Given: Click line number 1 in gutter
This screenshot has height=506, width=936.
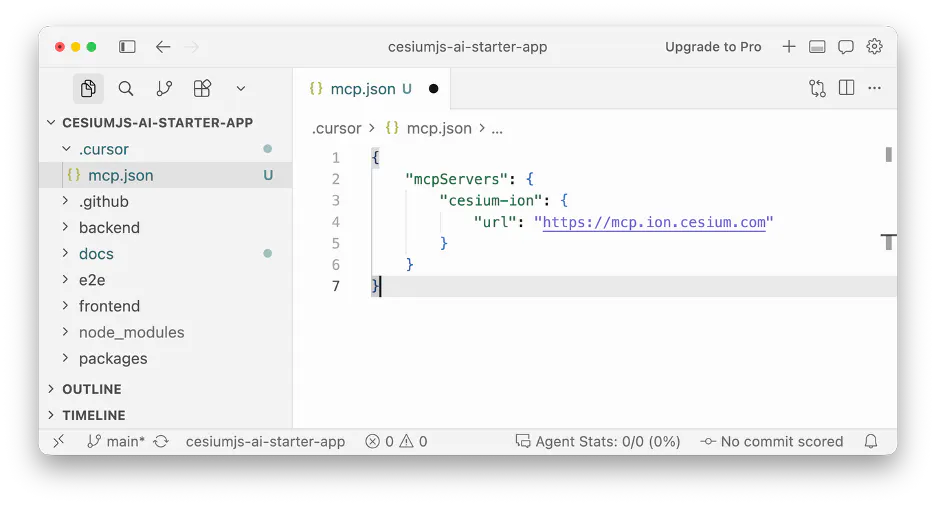Looking at the screenshot, I should click(336, 158).
